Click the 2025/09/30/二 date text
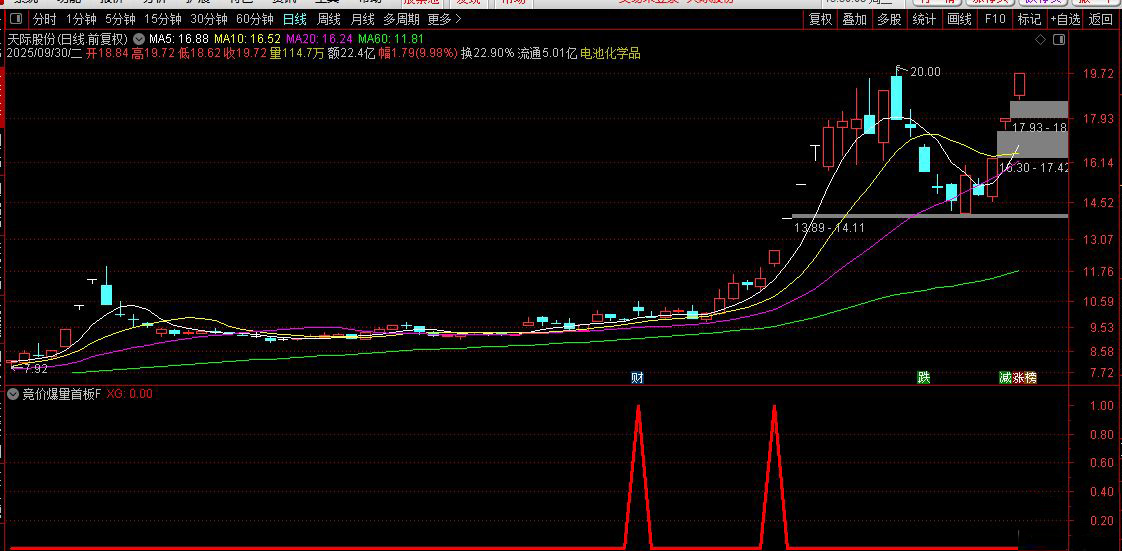This screenshot has width=1122, height=551. tap(45, 53)
